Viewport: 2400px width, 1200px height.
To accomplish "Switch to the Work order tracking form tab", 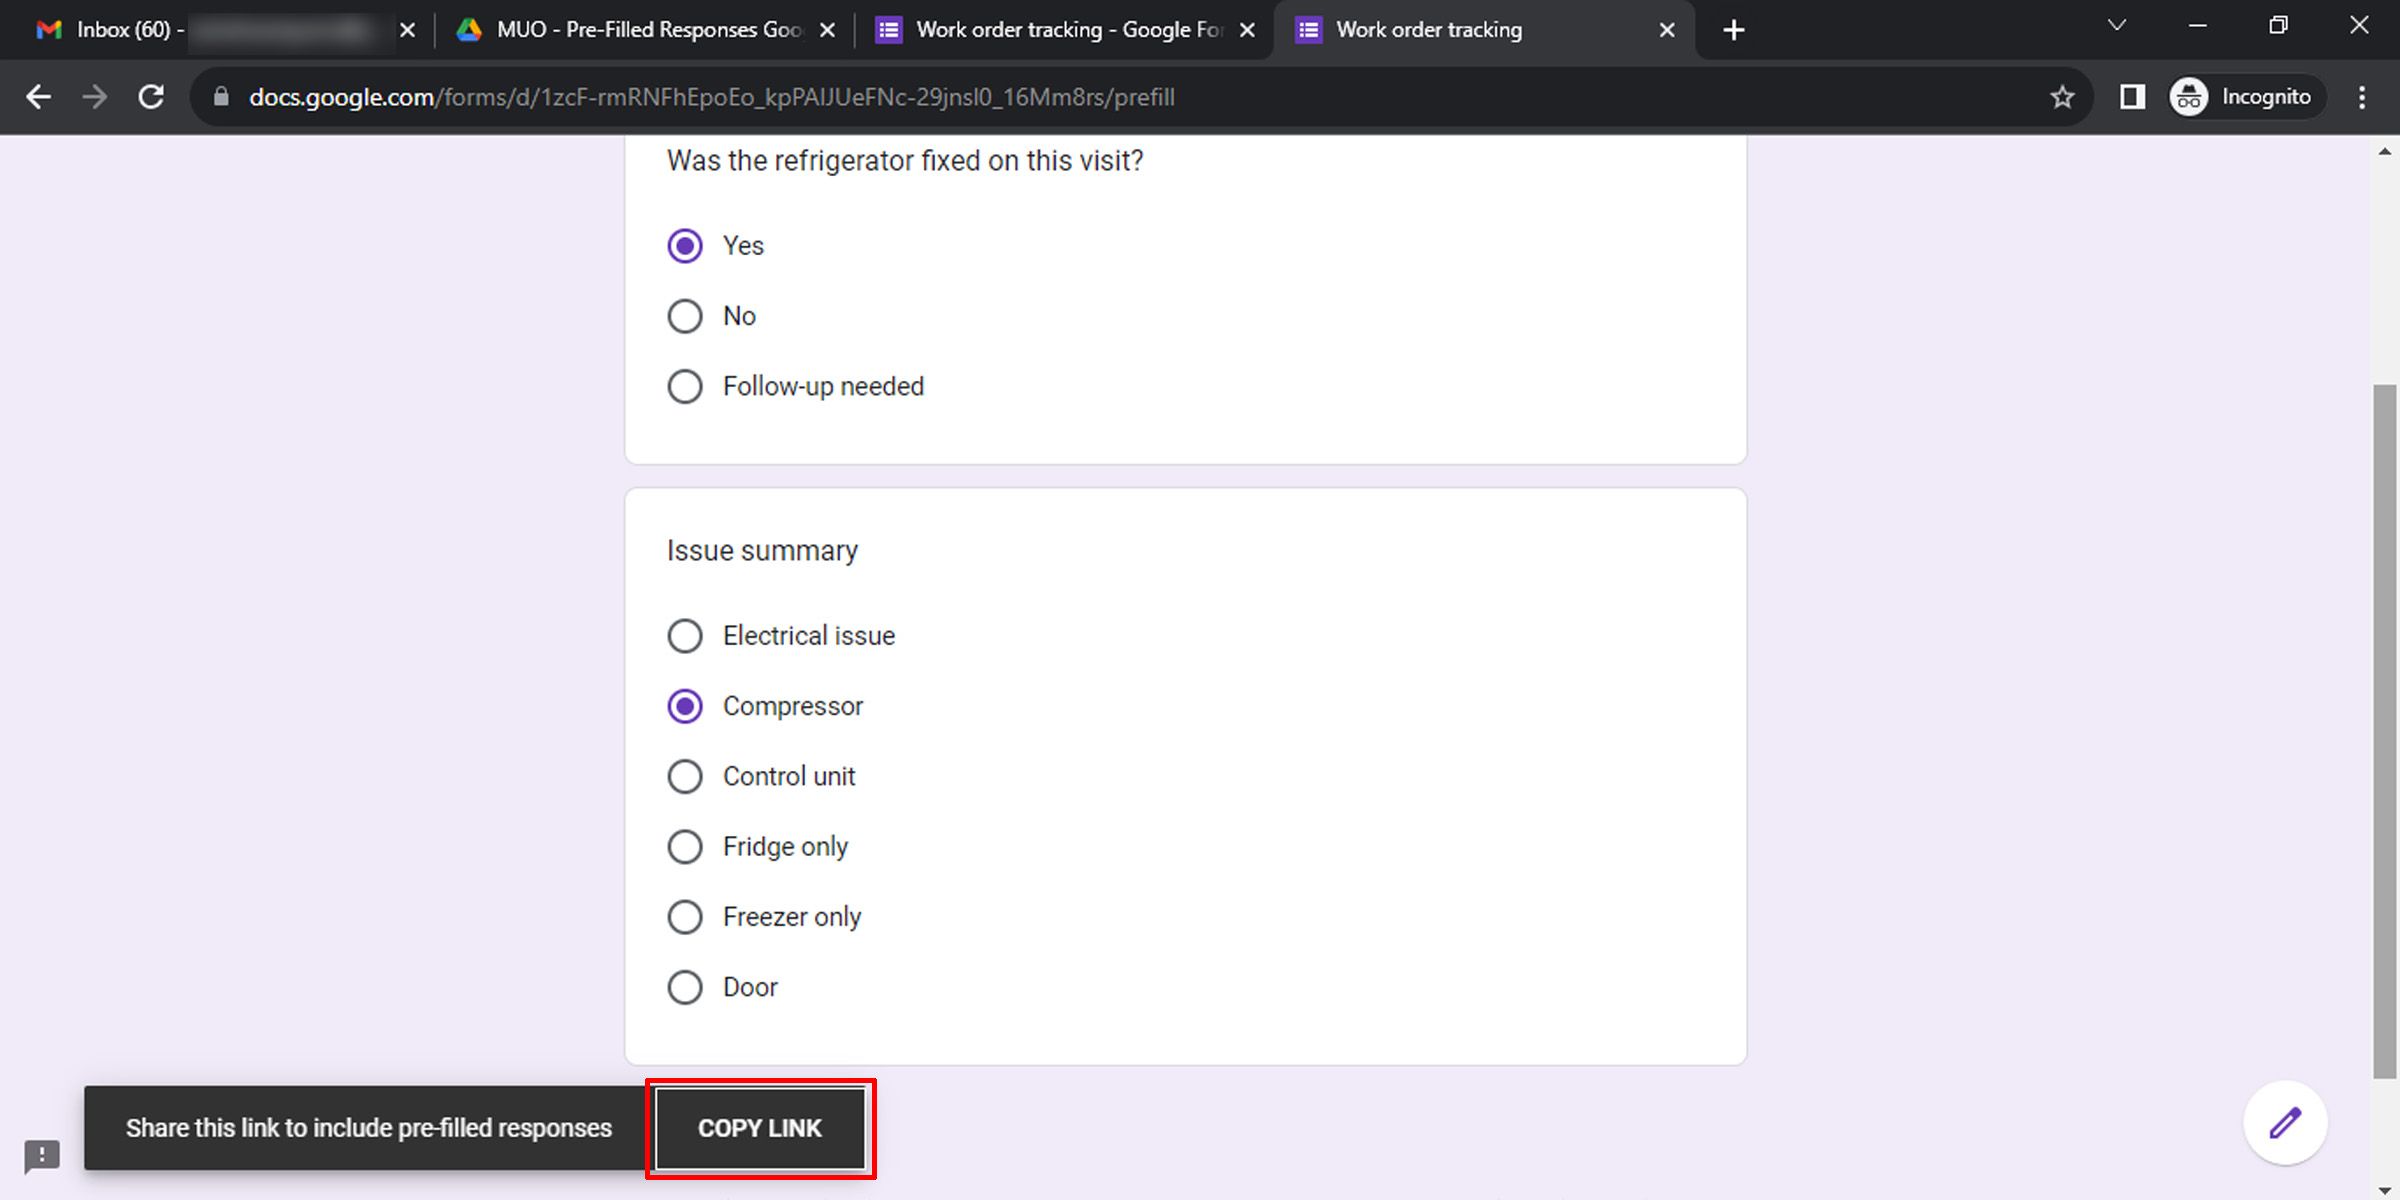I will (1430, 29).
